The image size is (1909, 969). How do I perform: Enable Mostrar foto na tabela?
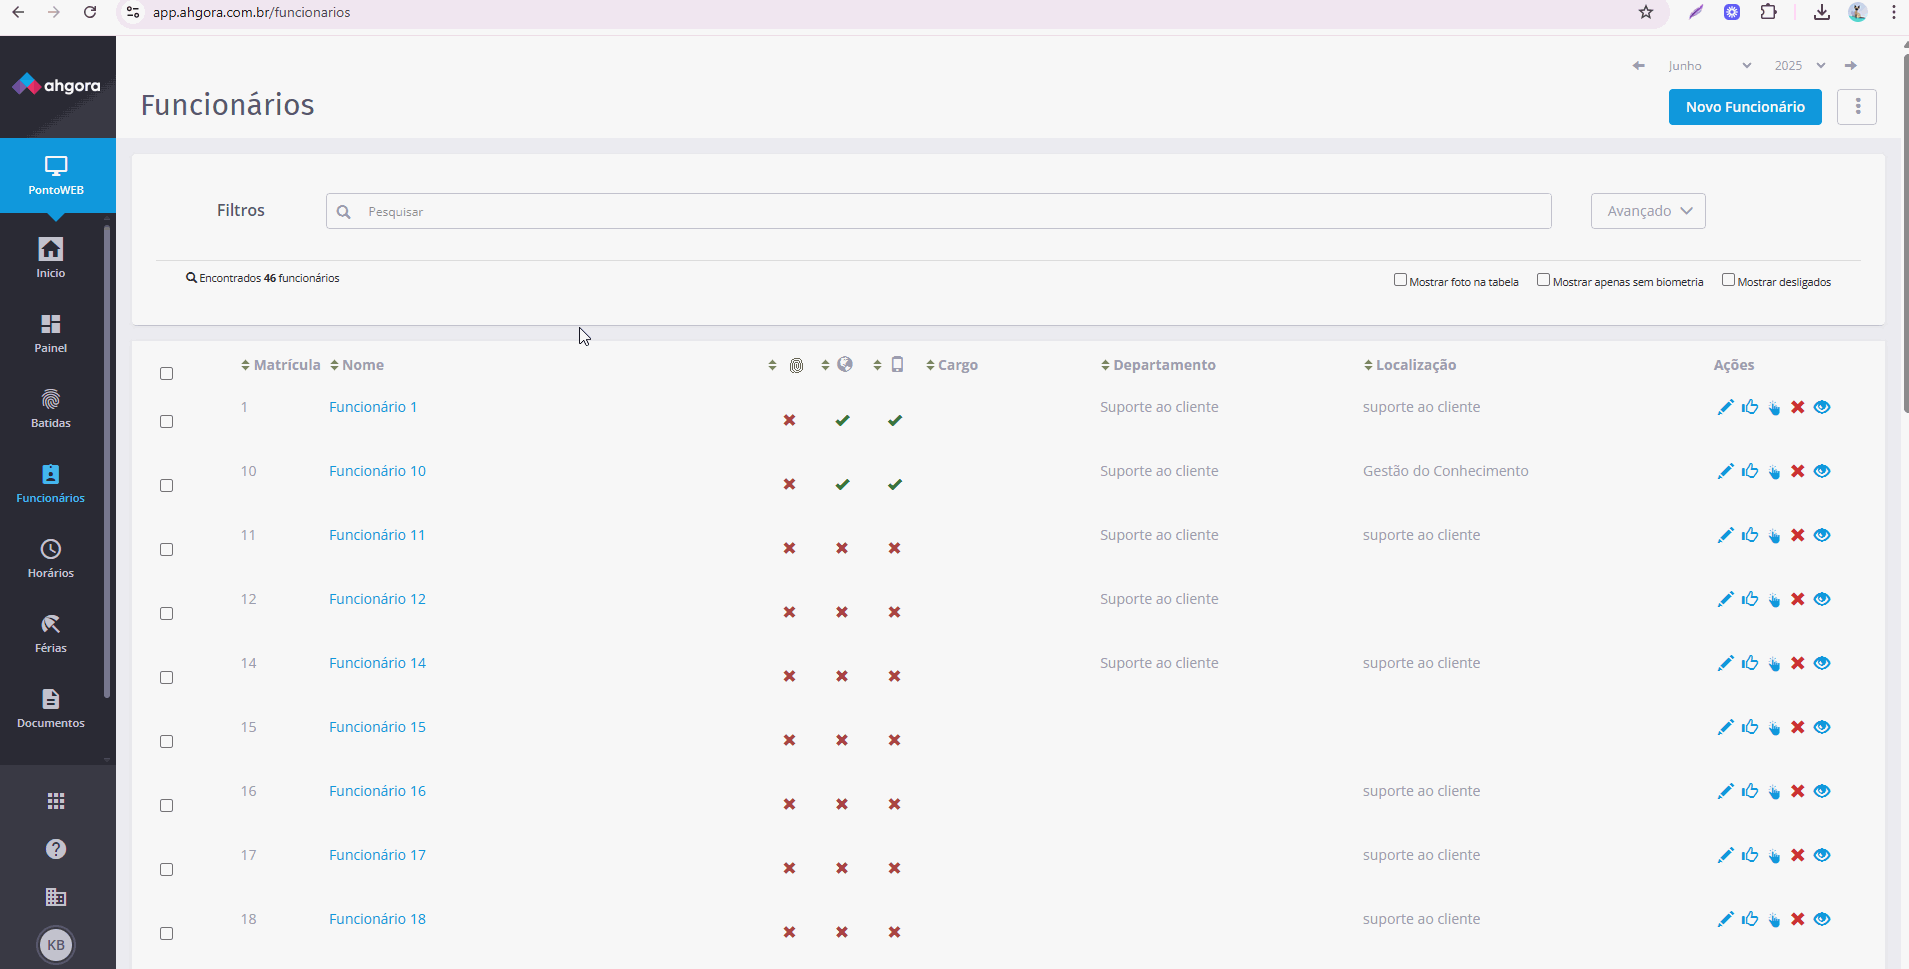(x=1400, y=280)
